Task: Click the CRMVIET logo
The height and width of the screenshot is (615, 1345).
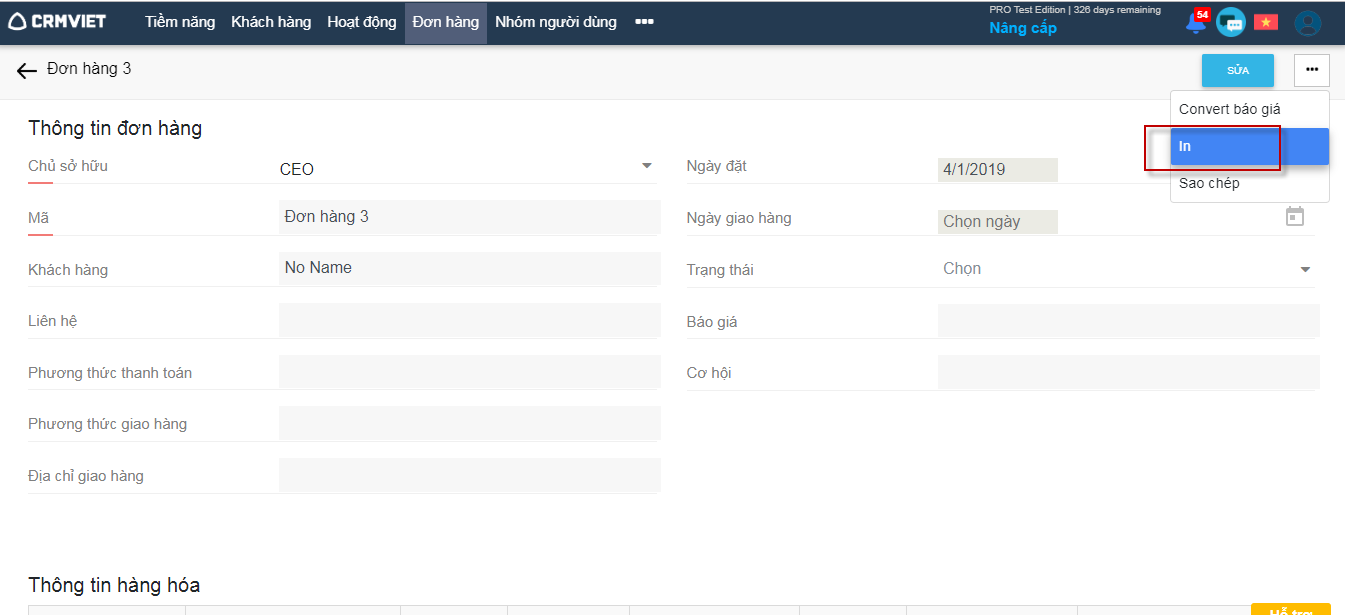Action: [x=57, y=21]
